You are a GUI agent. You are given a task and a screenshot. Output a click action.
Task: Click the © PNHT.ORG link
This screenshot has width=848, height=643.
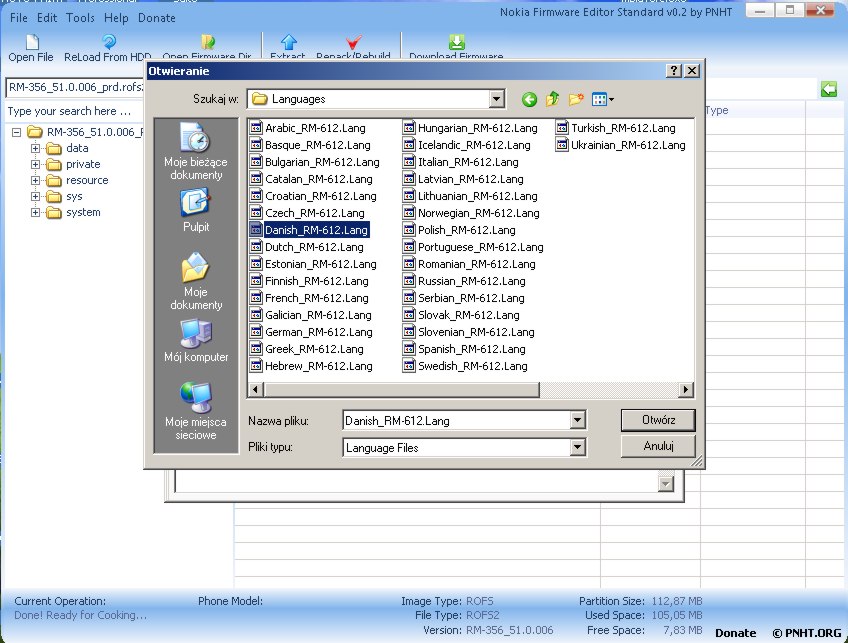point(806,633)
